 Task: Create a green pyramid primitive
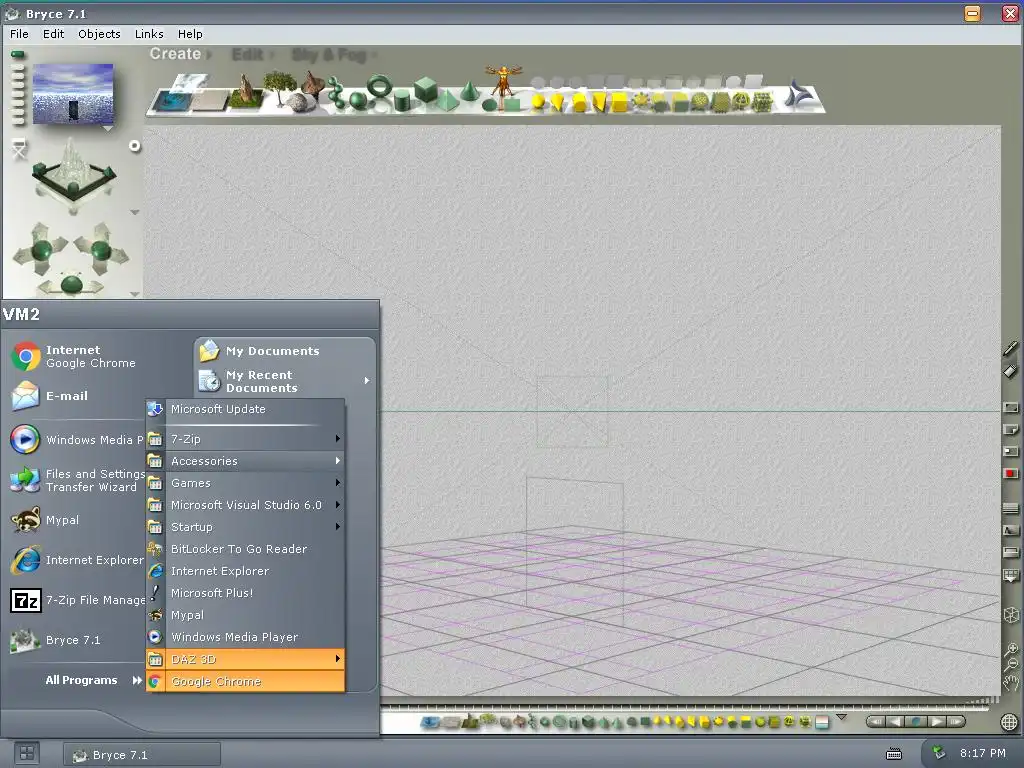coord(448,100)
